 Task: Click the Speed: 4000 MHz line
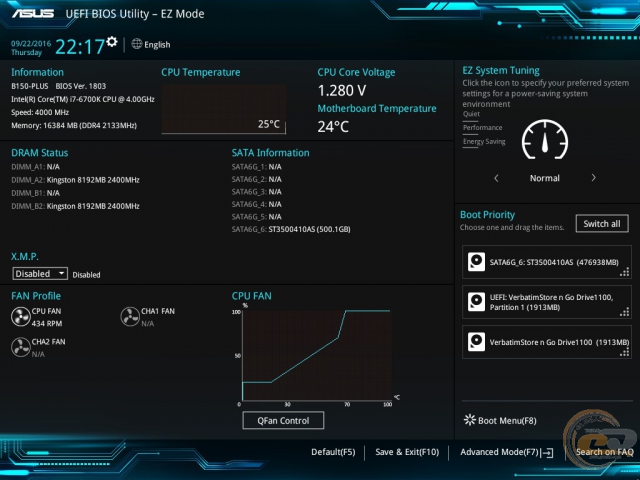tap(40, 112)
